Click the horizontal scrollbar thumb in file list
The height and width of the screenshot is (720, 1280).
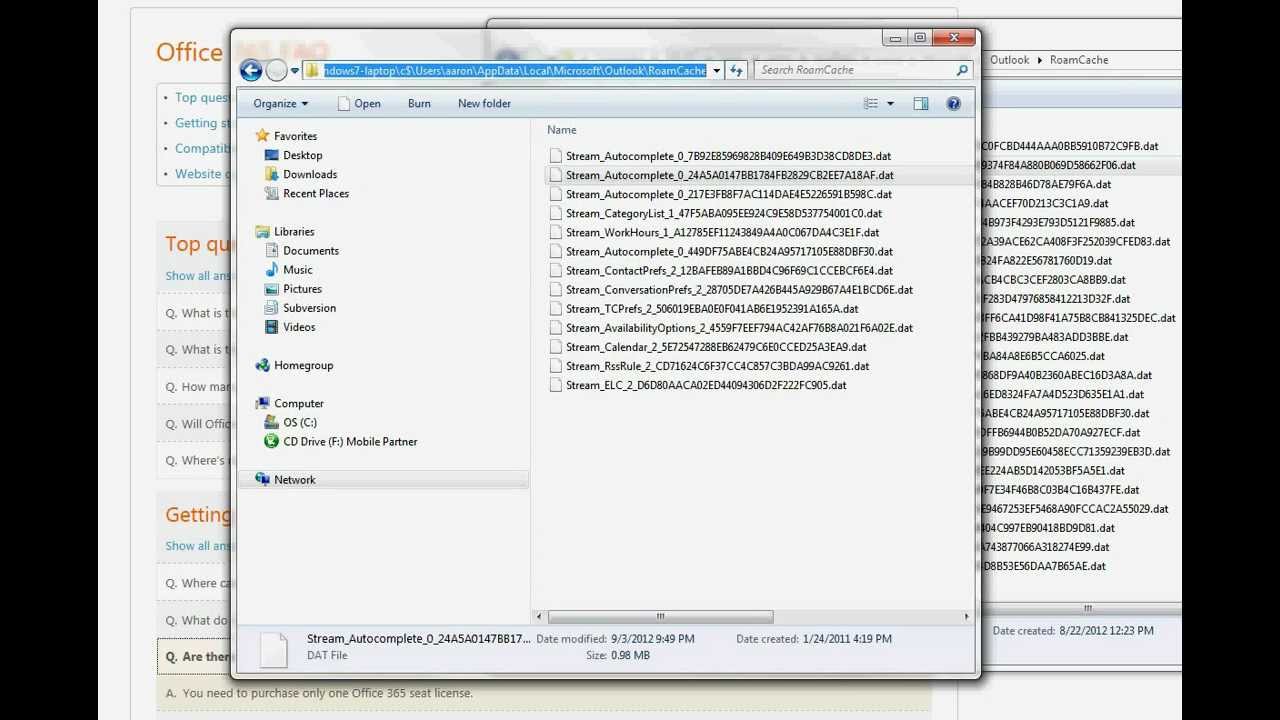point(660,616)
